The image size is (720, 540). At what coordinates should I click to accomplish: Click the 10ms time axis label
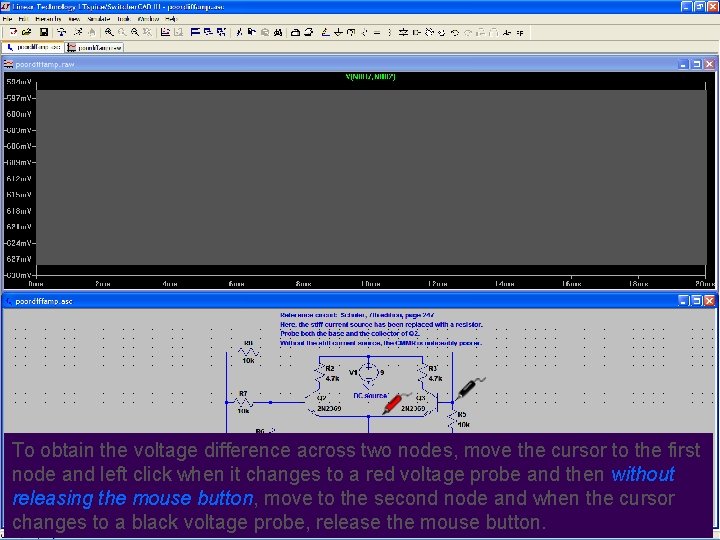pyautogui.click(x=371, y=284)
